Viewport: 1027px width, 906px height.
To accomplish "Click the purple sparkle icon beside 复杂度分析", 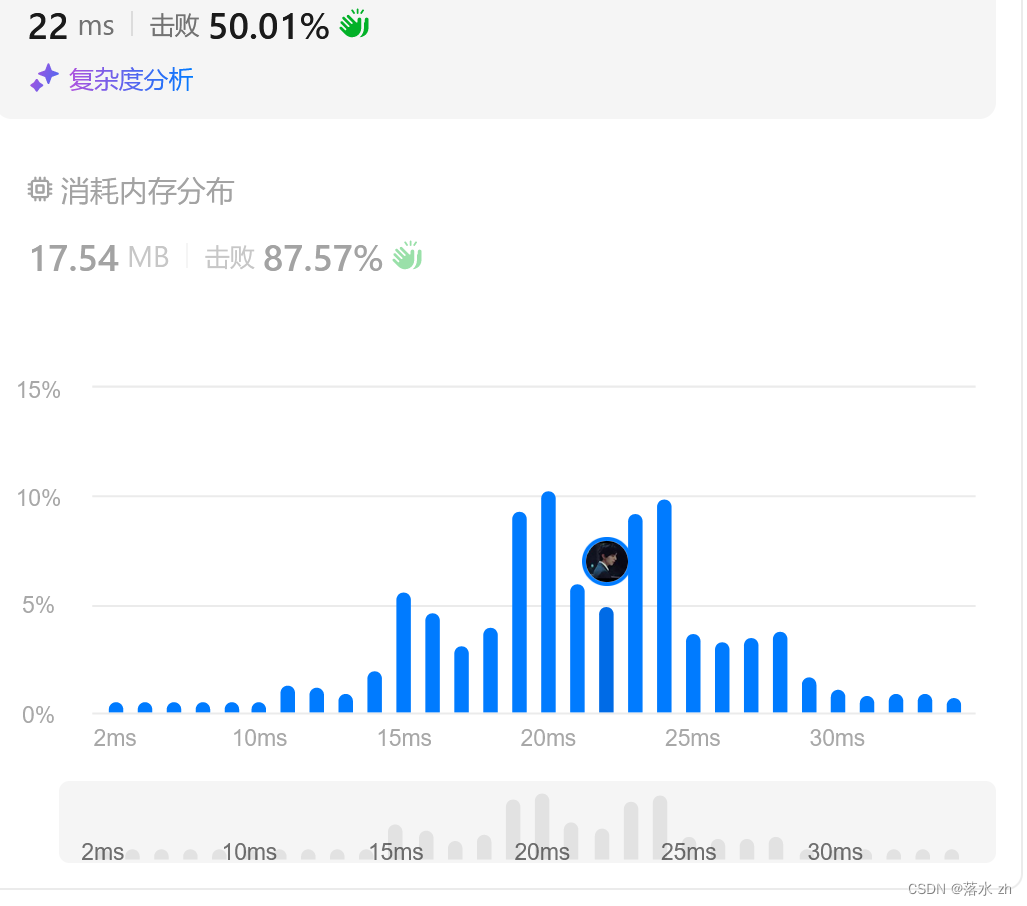I will pyautogui.click(x=45, y=78).
